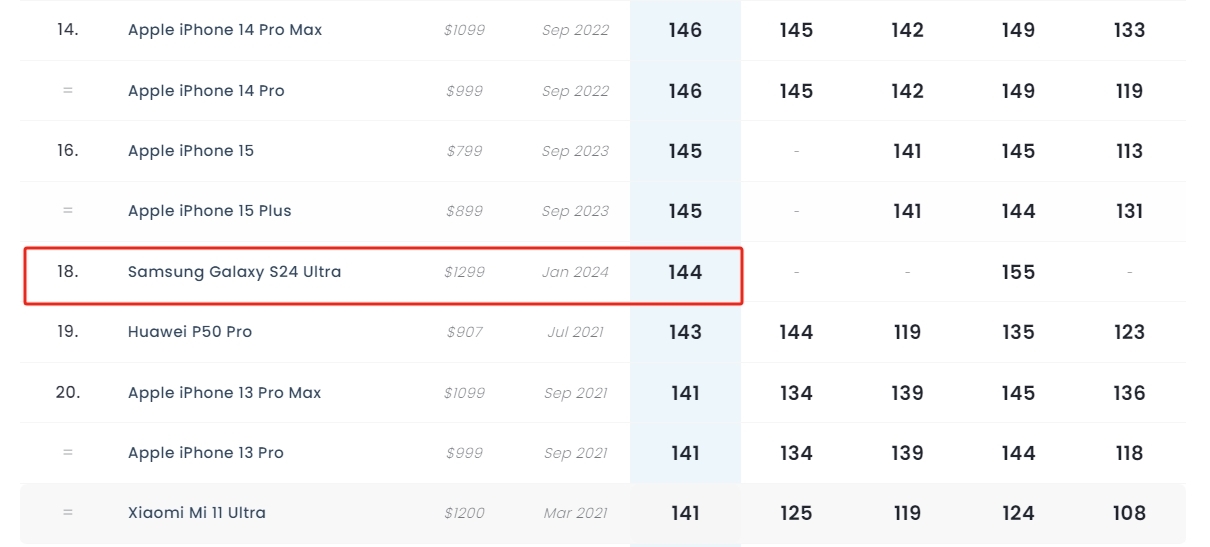Click the Mar 2021 date in Xiaomi row
Screen dimensions: 1210x547
pos(575,513)
